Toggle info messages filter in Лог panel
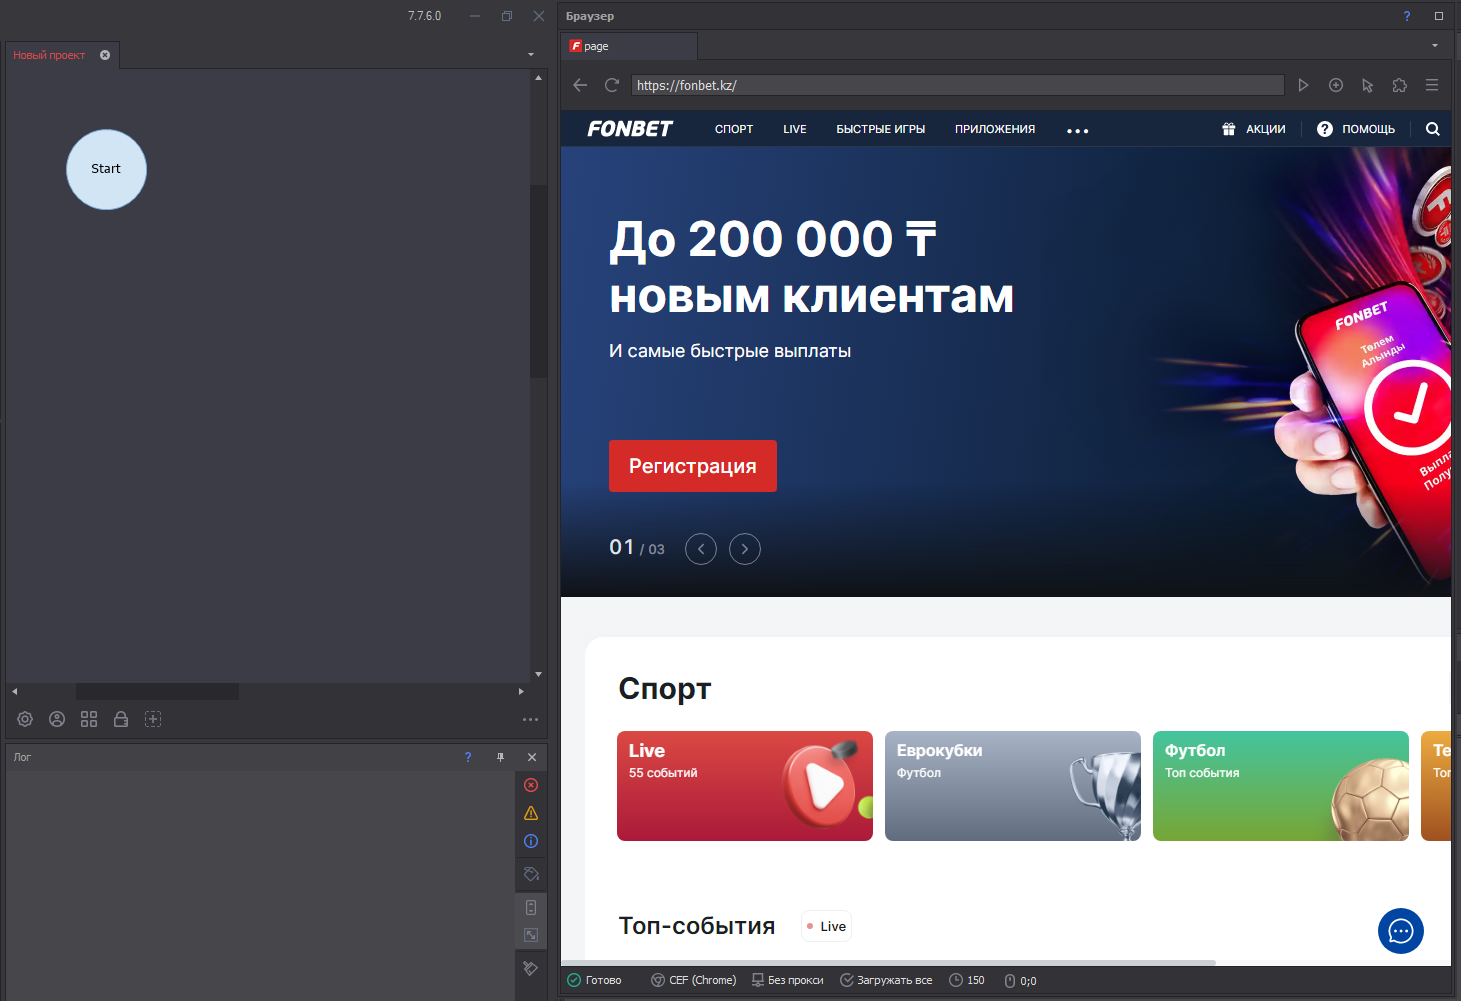 tap(531, 841)
